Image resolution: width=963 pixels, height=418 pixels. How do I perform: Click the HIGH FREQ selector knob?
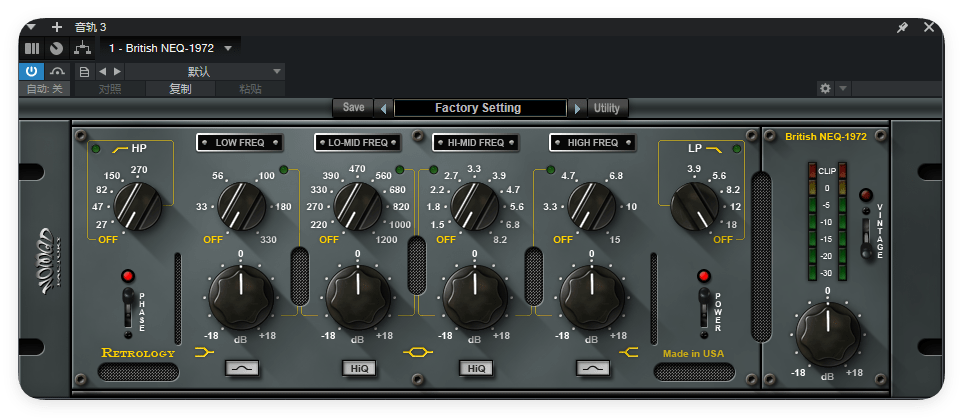pos(591,206)
